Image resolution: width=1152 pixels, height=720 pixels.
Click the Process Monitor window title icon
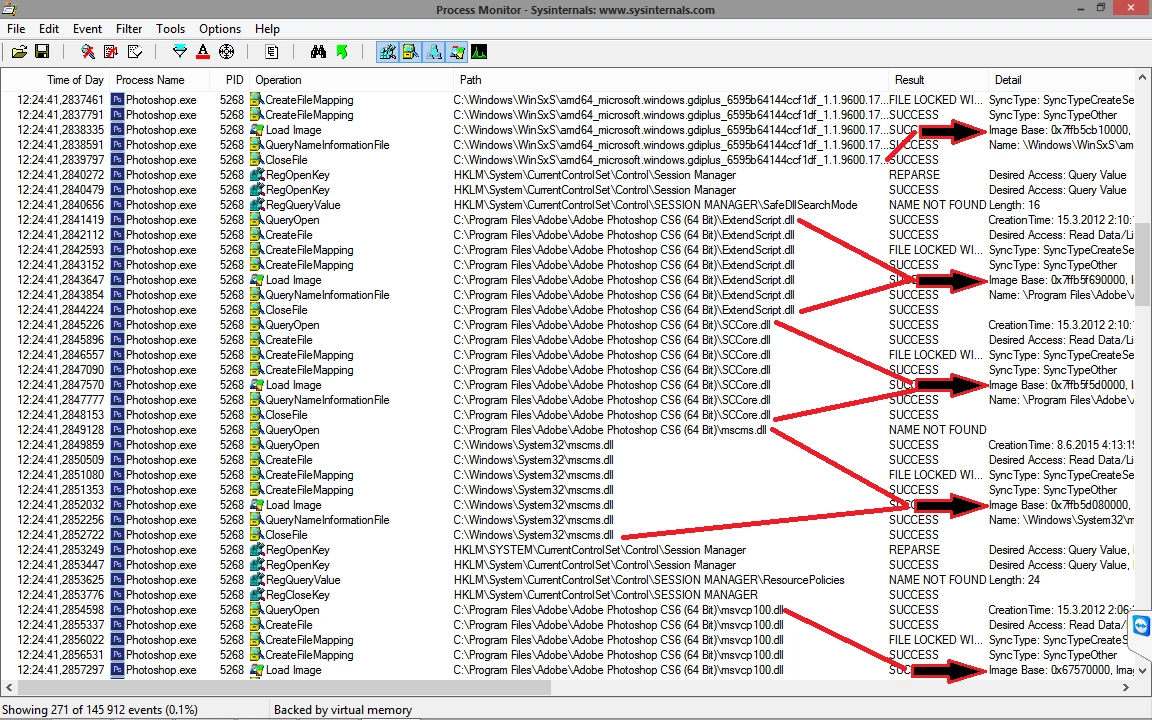[x=9, y=9]
